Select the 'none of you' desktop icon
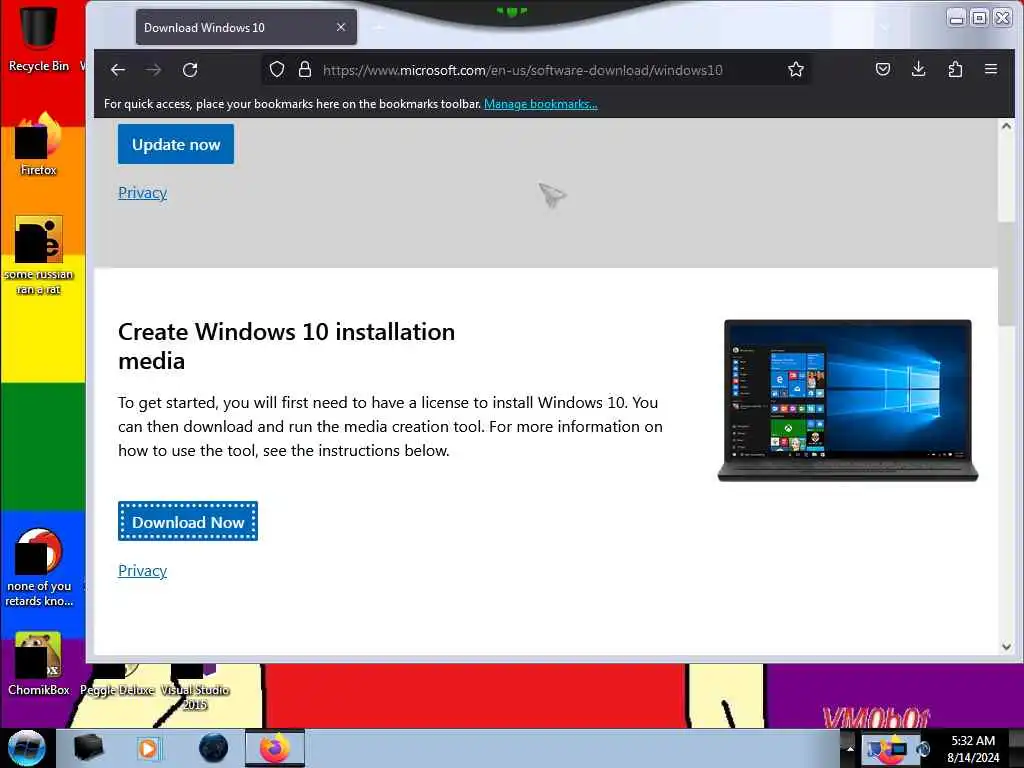 point(38,568)
